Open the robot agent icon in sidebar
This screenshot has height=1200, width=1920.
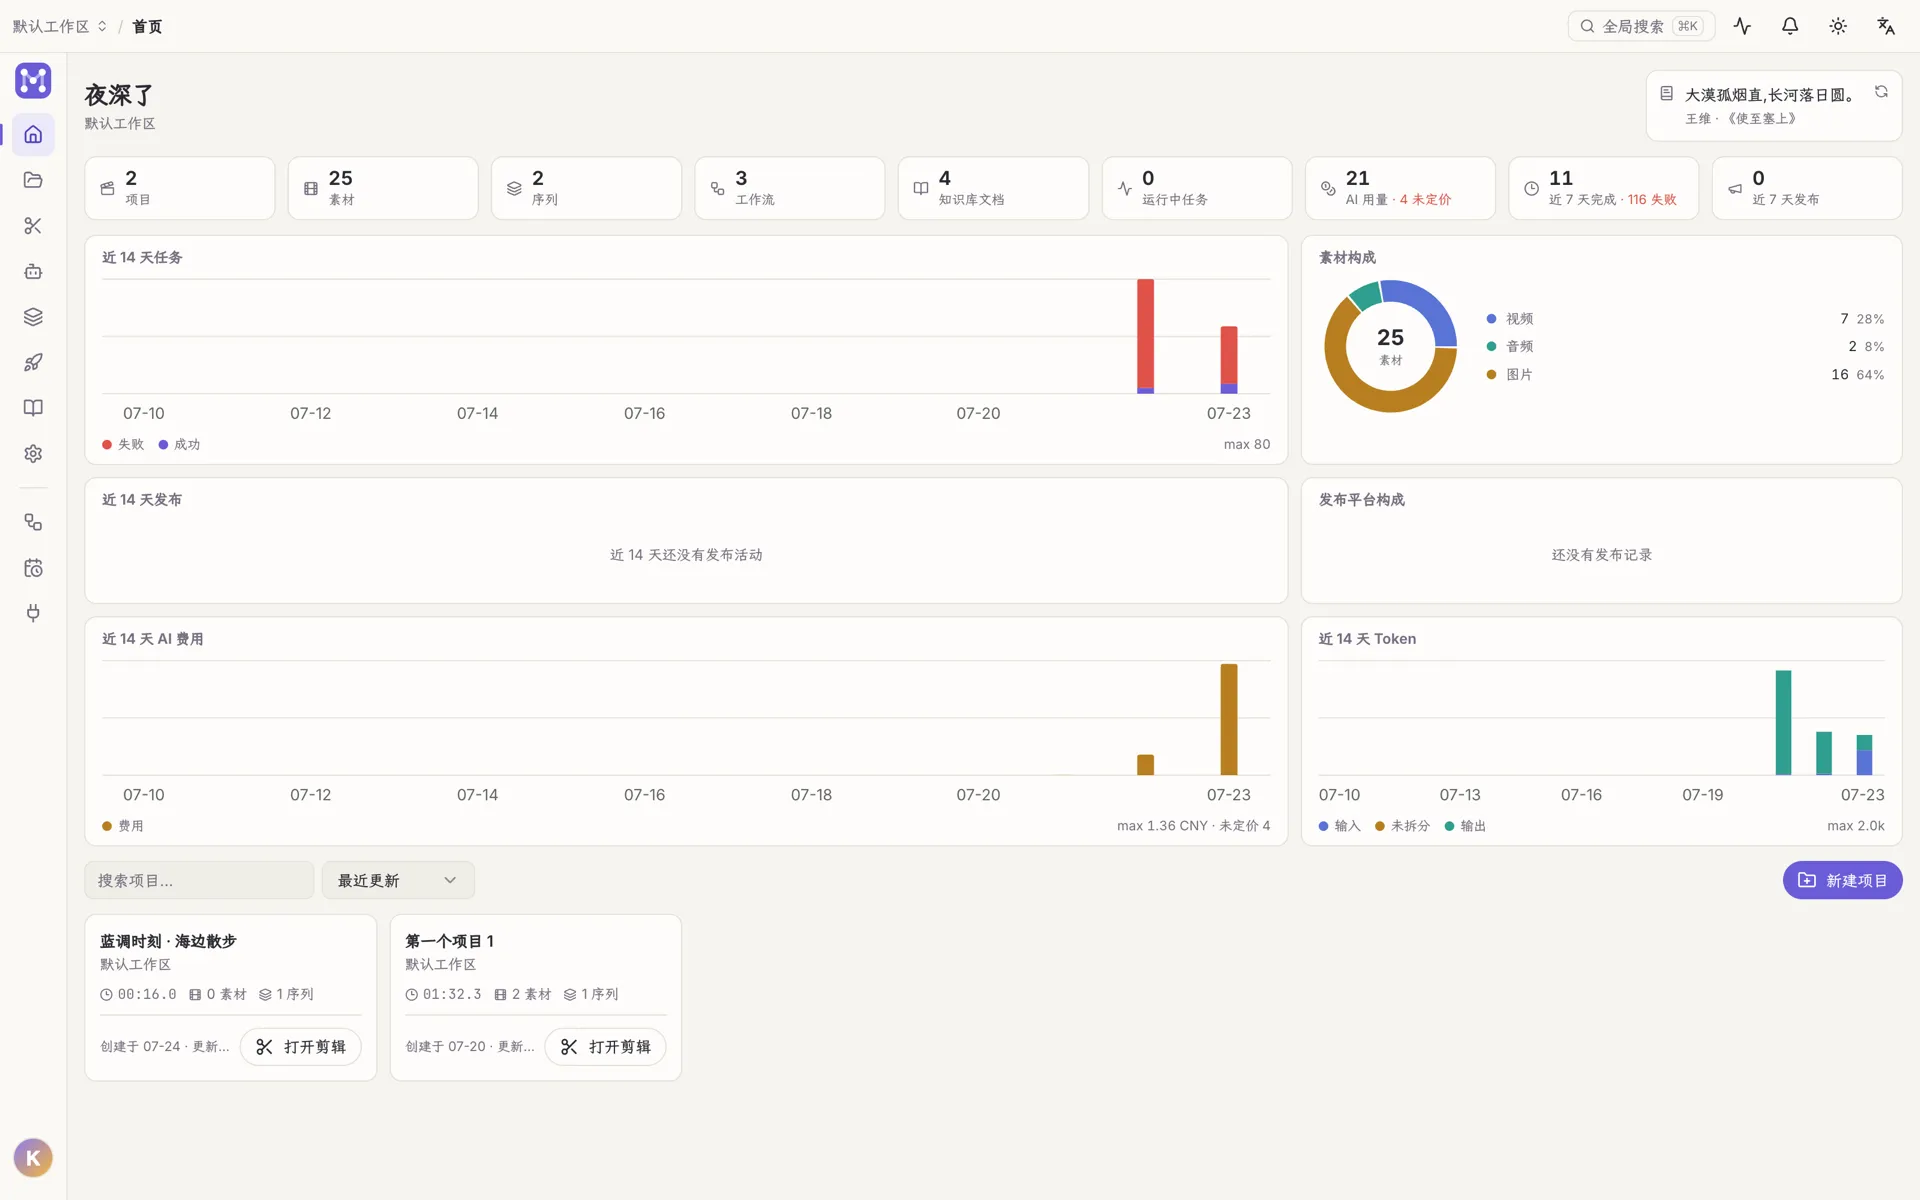(x=33, y=271)
